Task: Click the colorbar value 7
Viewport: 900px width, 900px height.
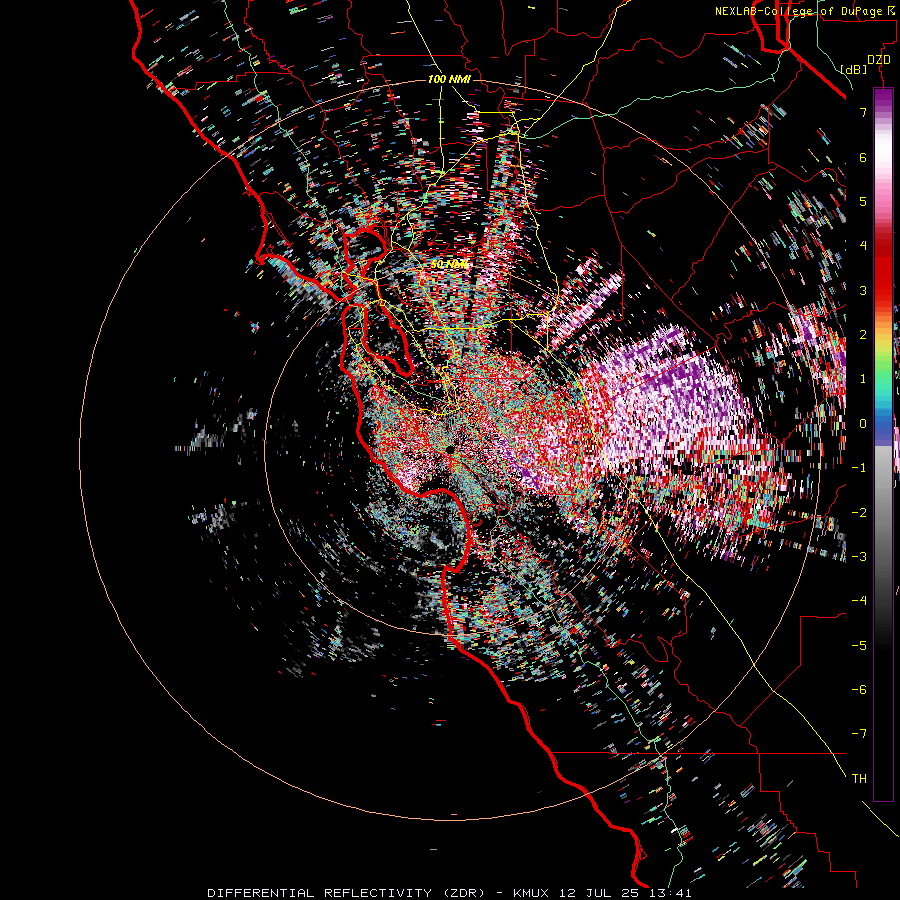Action: pos(863,112)
